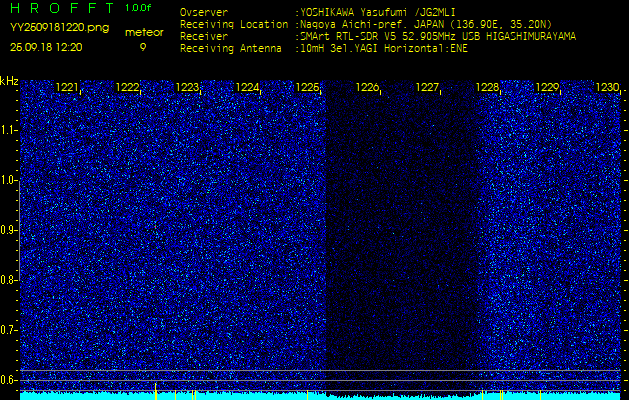Click the 1228 time label
The height and width of the screenshot is (400, 629).
(x=487, y=87)
